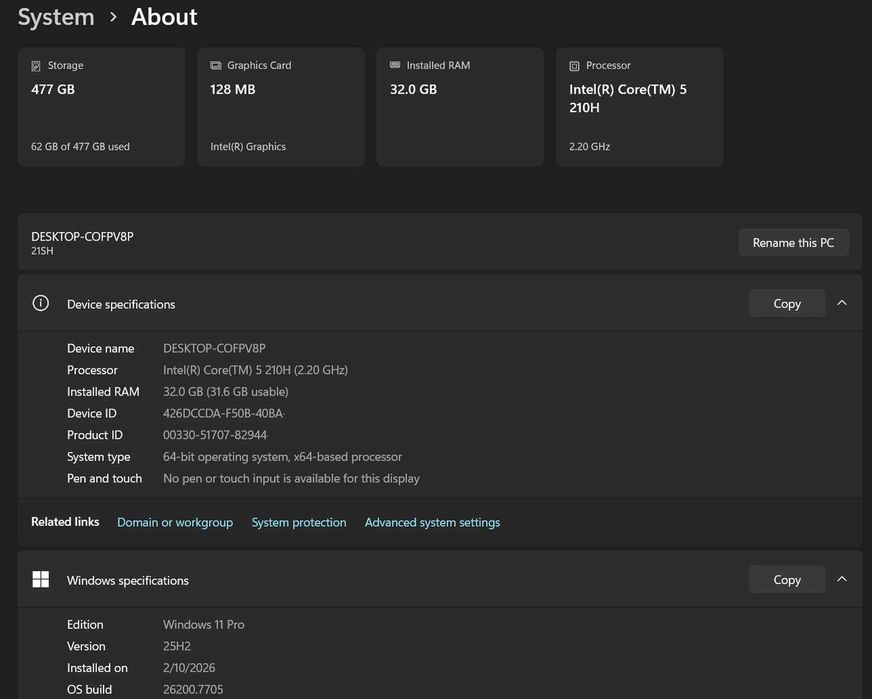Viewport: 872px width, 699px height.
Task: Open the Installed RAM 32.0 GB card
Action: pos(460,107)
